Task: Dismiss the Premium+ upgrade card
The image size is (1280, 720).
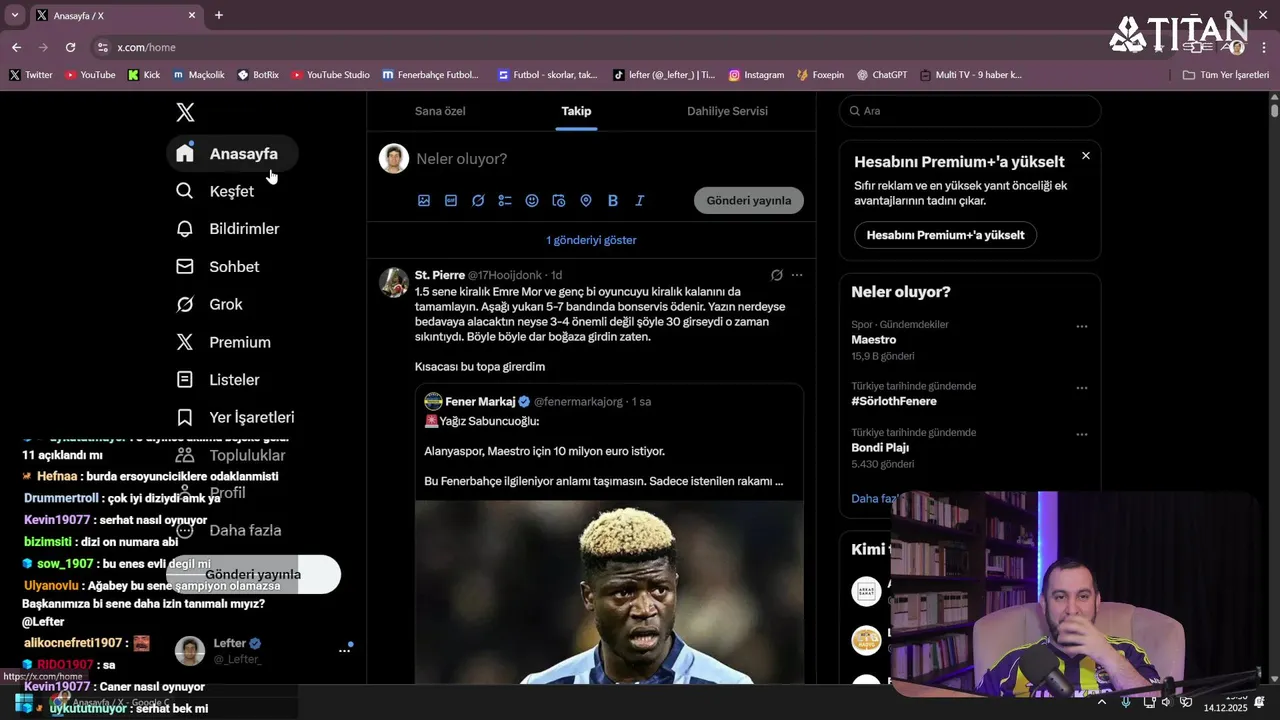Action: pos(1086,156)
